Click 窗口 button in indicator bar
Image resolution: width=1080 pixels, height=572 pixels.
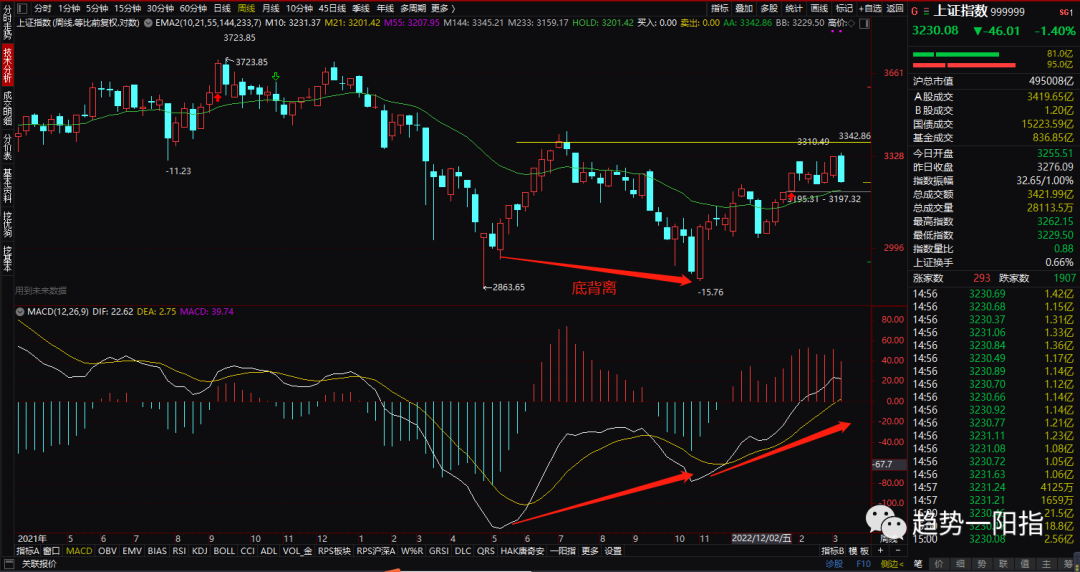point(52,551)
